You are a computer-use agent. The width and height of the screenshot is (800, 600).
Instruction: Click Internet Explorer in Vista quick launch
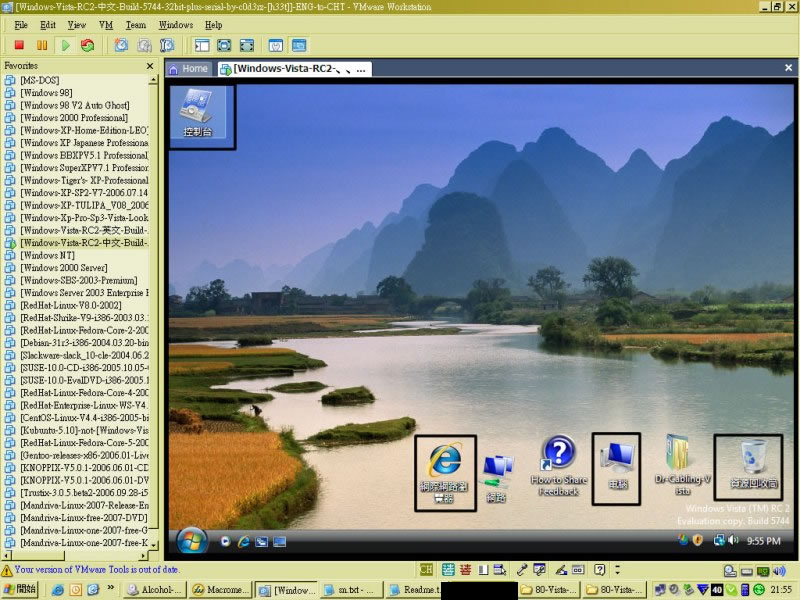pyautogui.click(x=243, y=542)
